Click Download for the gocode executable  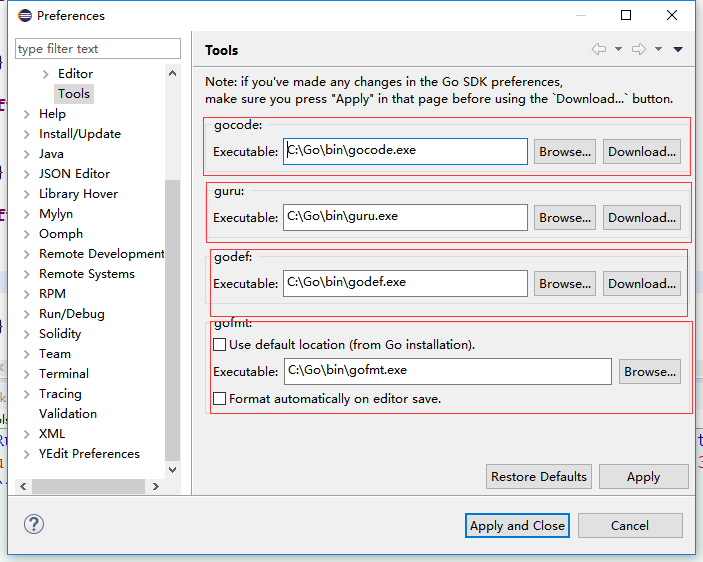[x=642, y=152]
